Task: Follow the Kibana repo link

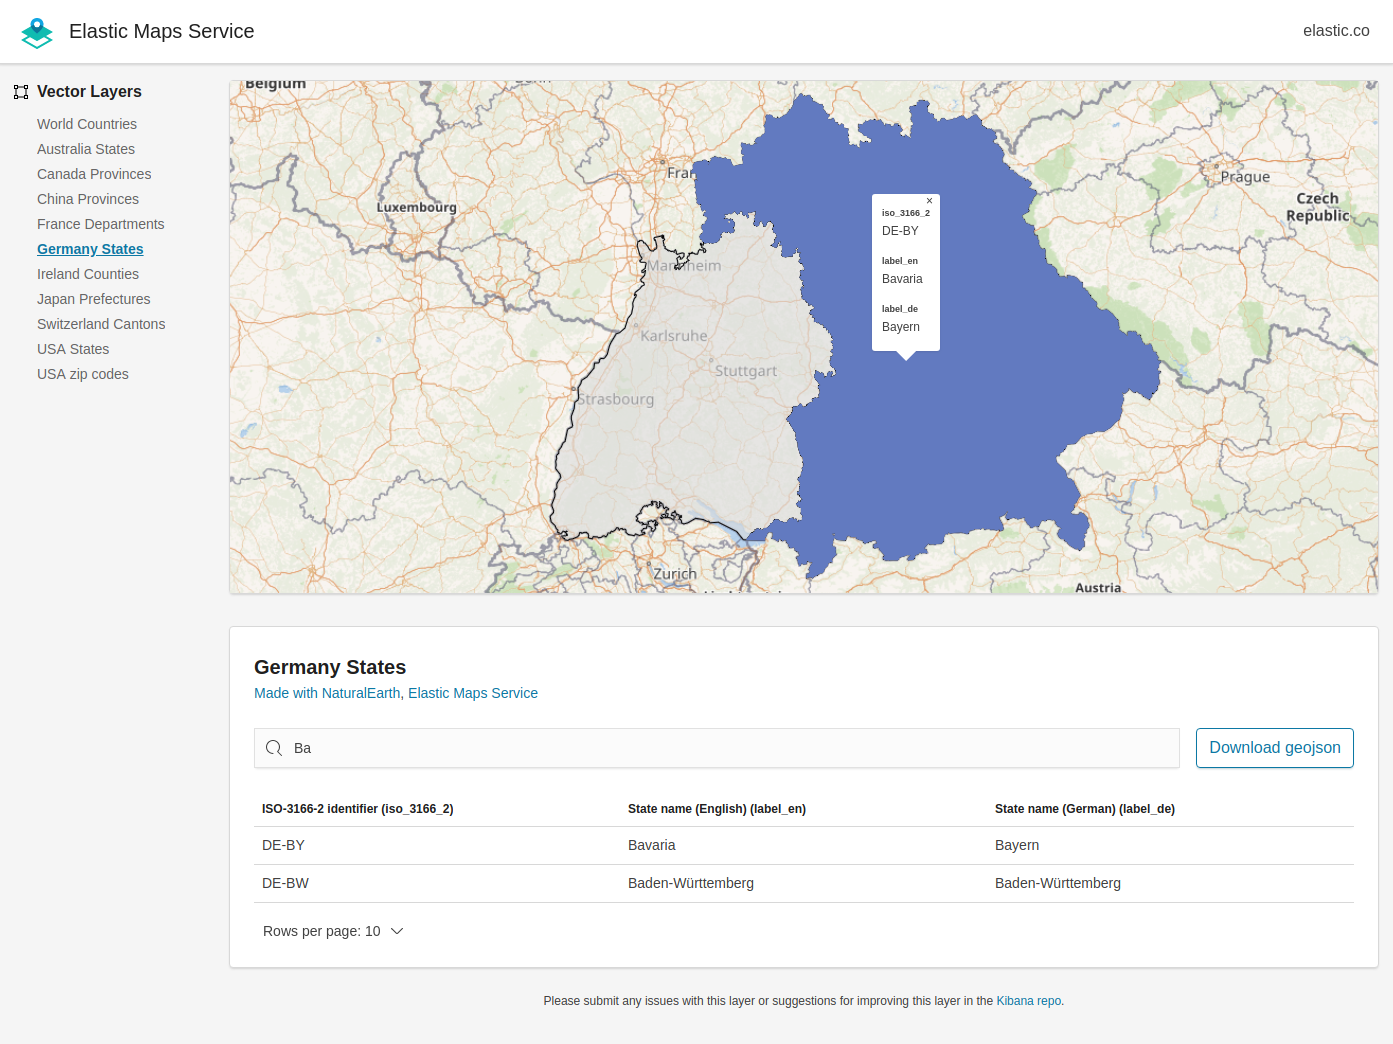Action: coord(1028,1000)
